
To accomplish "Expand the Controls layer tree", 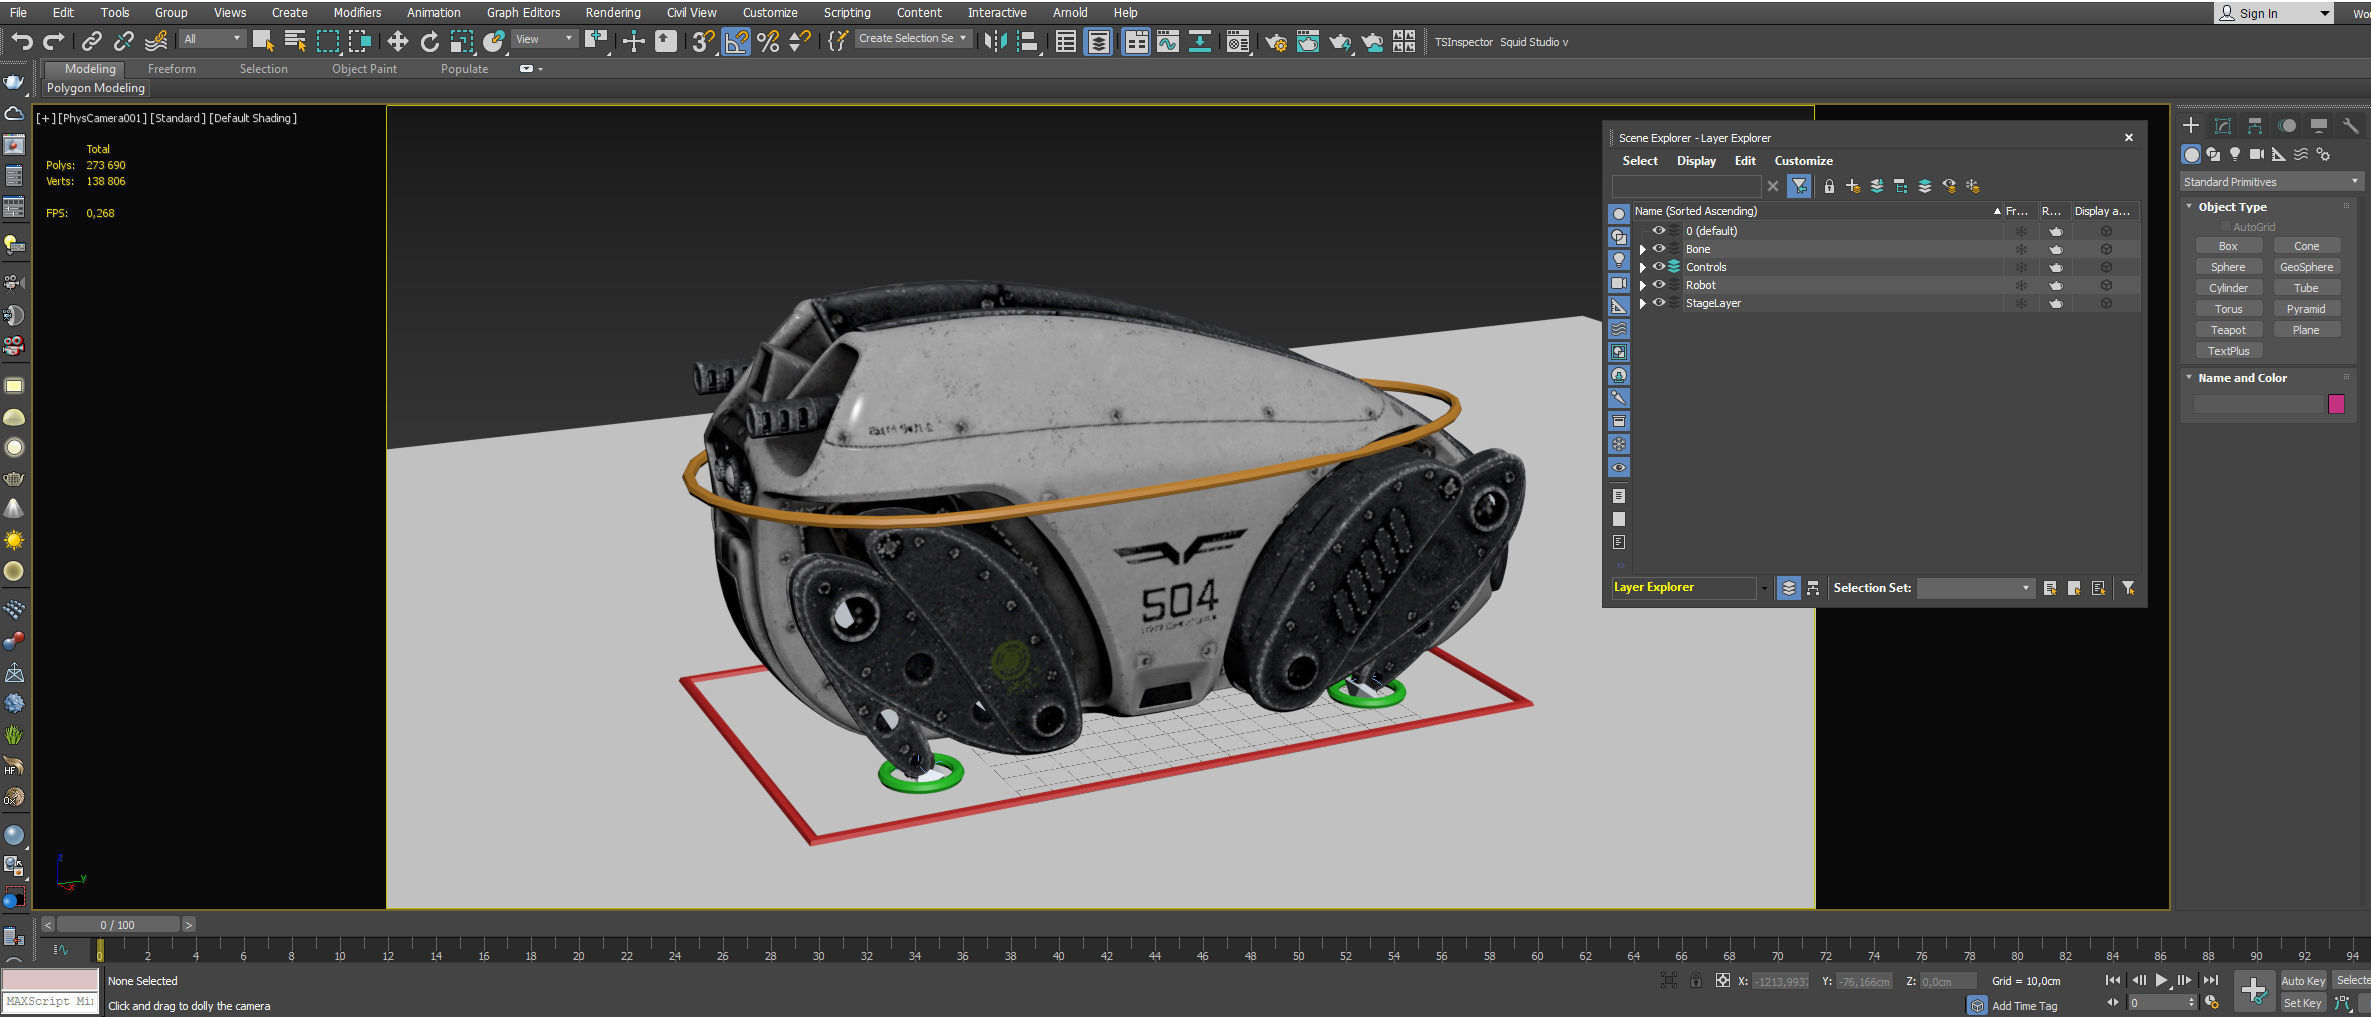I will pyautogui.click(x=1642, y=268).
